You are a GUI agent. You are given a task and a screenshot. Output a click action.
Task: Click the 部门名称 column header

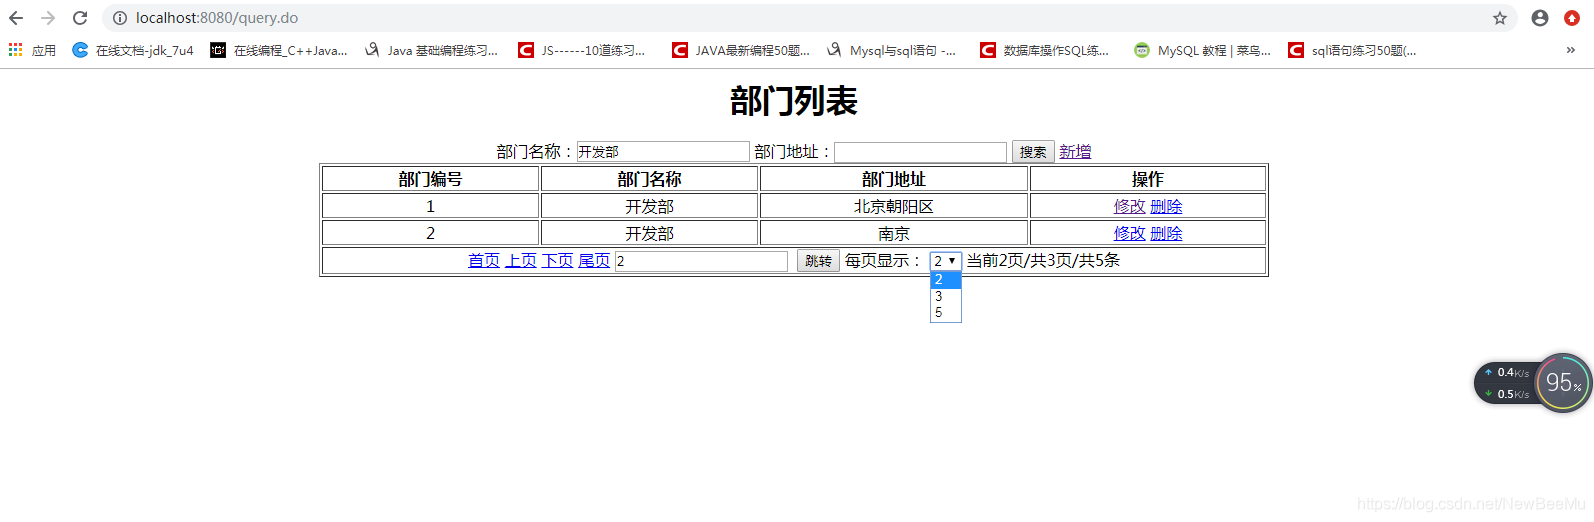650,179
